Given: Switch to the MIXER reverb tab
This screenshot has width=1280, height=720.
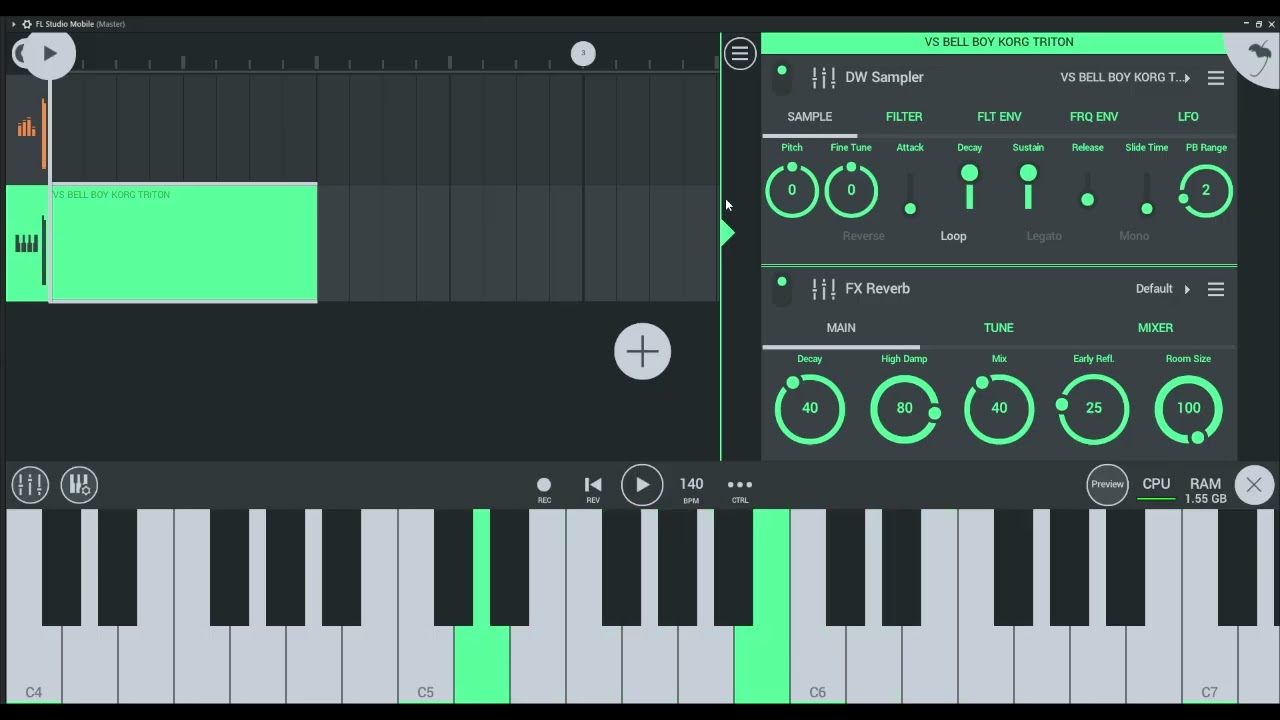Looking at the screenshot, I should point(1155,328).
